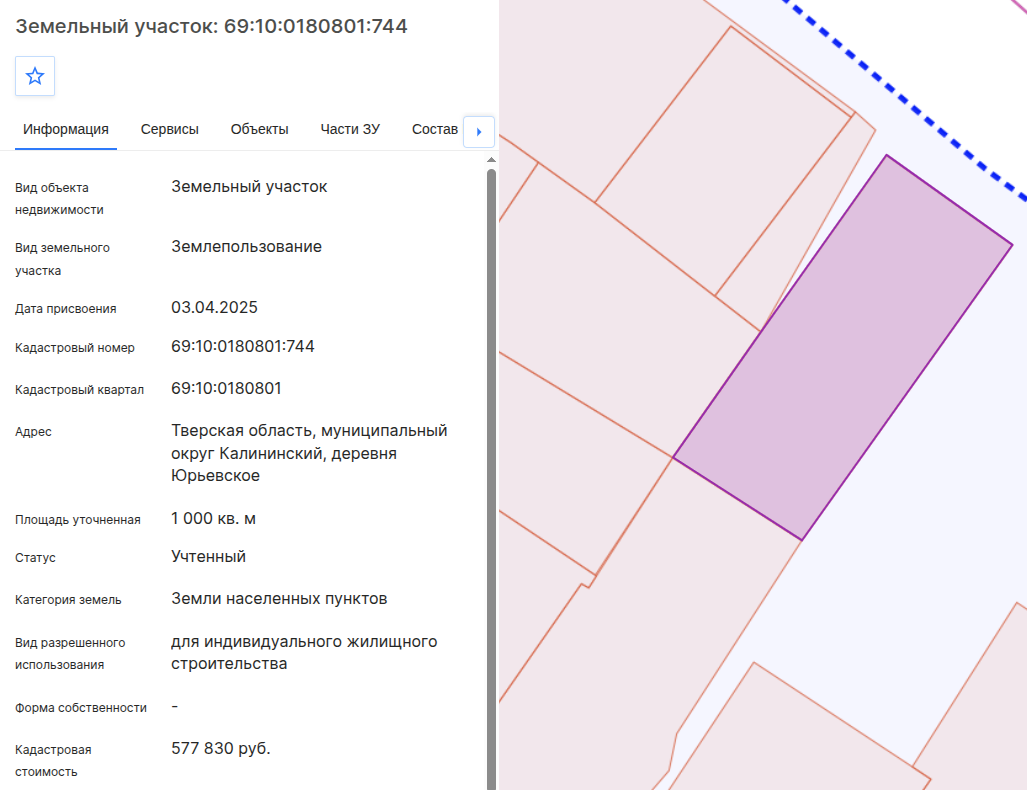The image size is (1027, 790).
Task: Click the 'Площадь уточненная' label
Action: 77,519
